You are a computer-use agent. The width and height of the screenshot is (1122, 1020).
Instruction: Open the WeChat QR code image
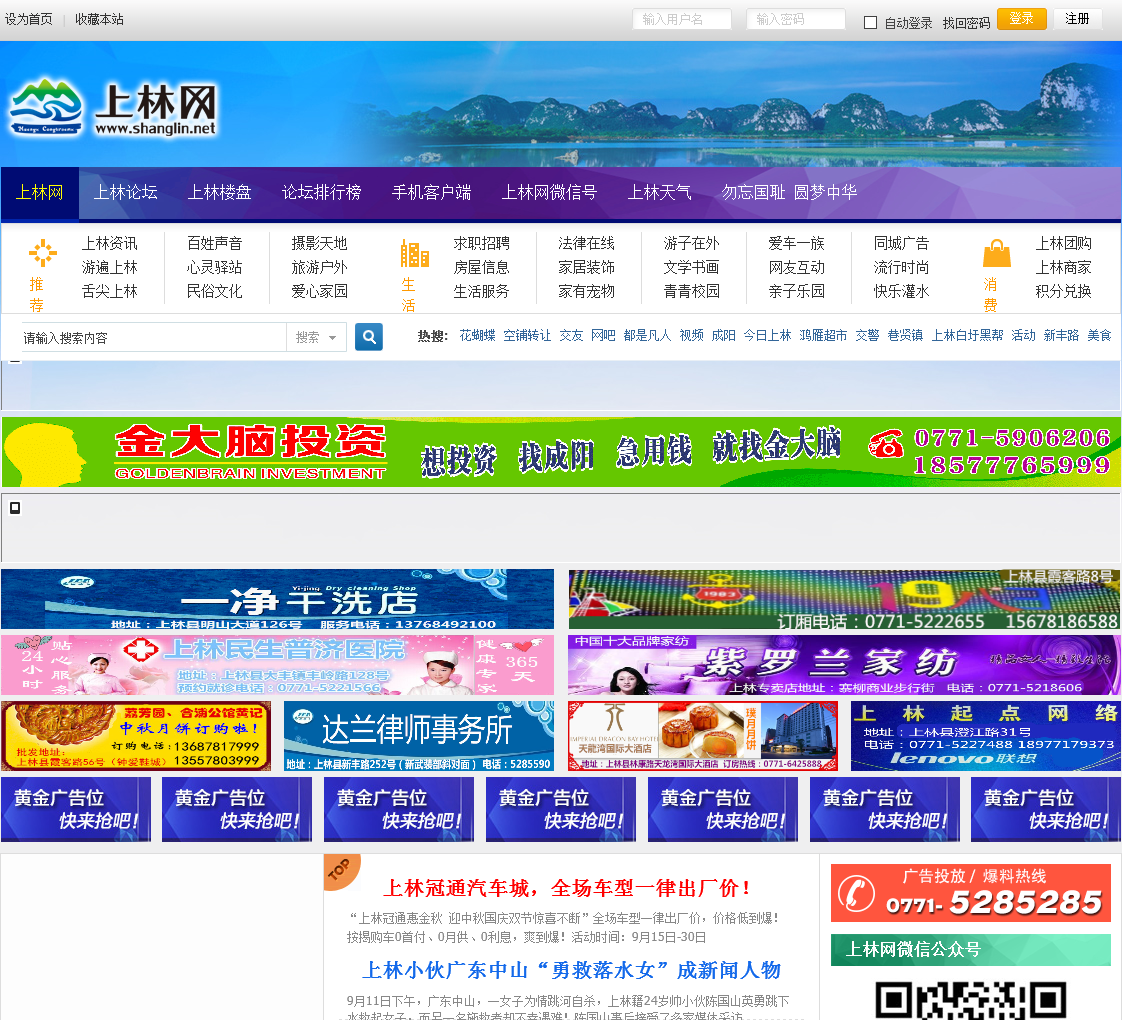click(x=970, y=1001)
